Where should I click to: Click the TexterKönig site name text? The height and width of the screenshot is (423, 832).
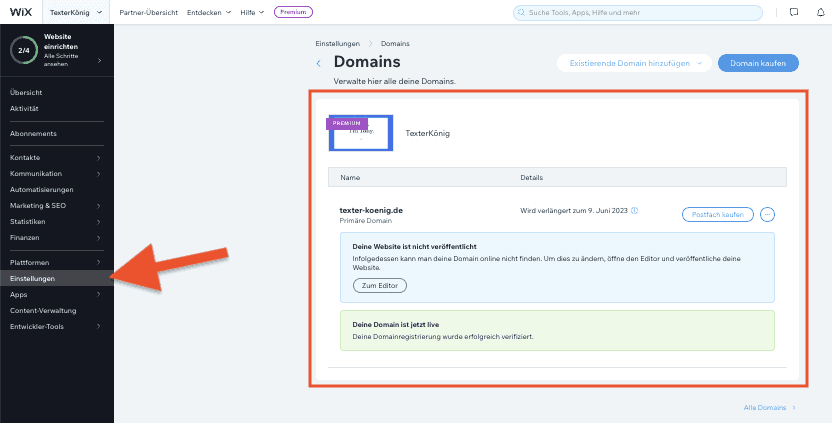tap(428, 134)
